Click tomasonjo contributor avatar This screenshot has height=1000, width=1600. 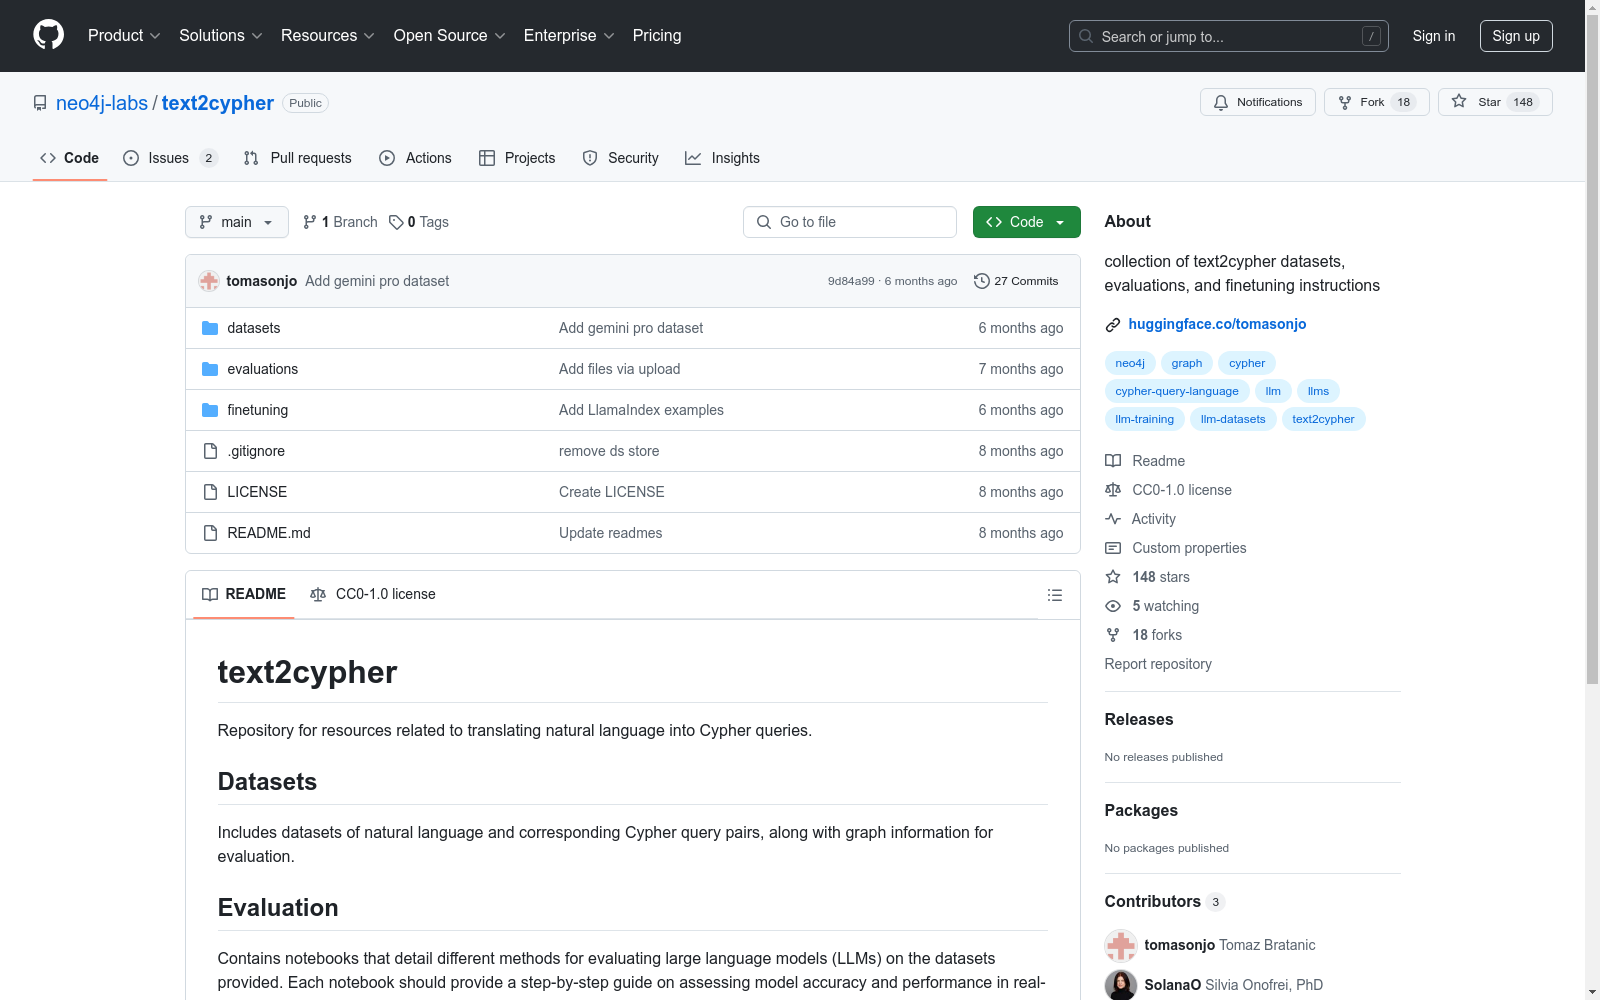coord(1121,945)
